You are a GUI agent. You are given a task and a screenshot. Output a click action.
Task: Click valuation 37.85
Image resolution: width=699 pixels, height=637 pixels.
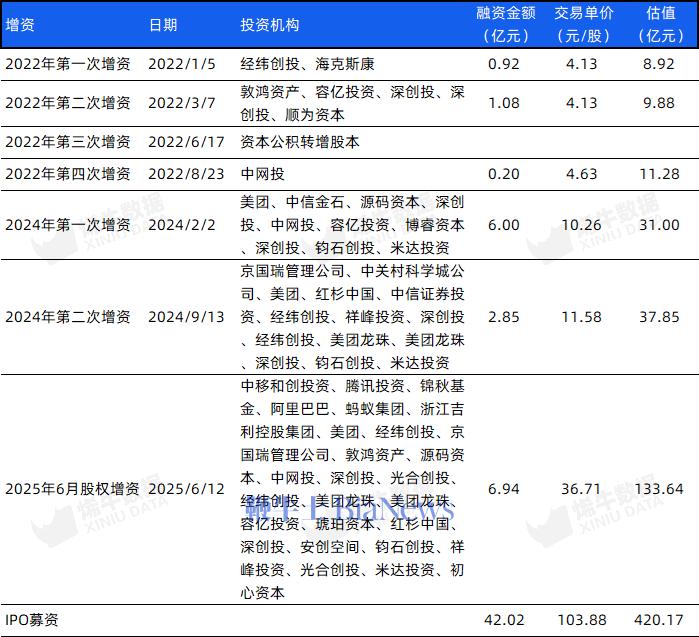tap(659, 317)
